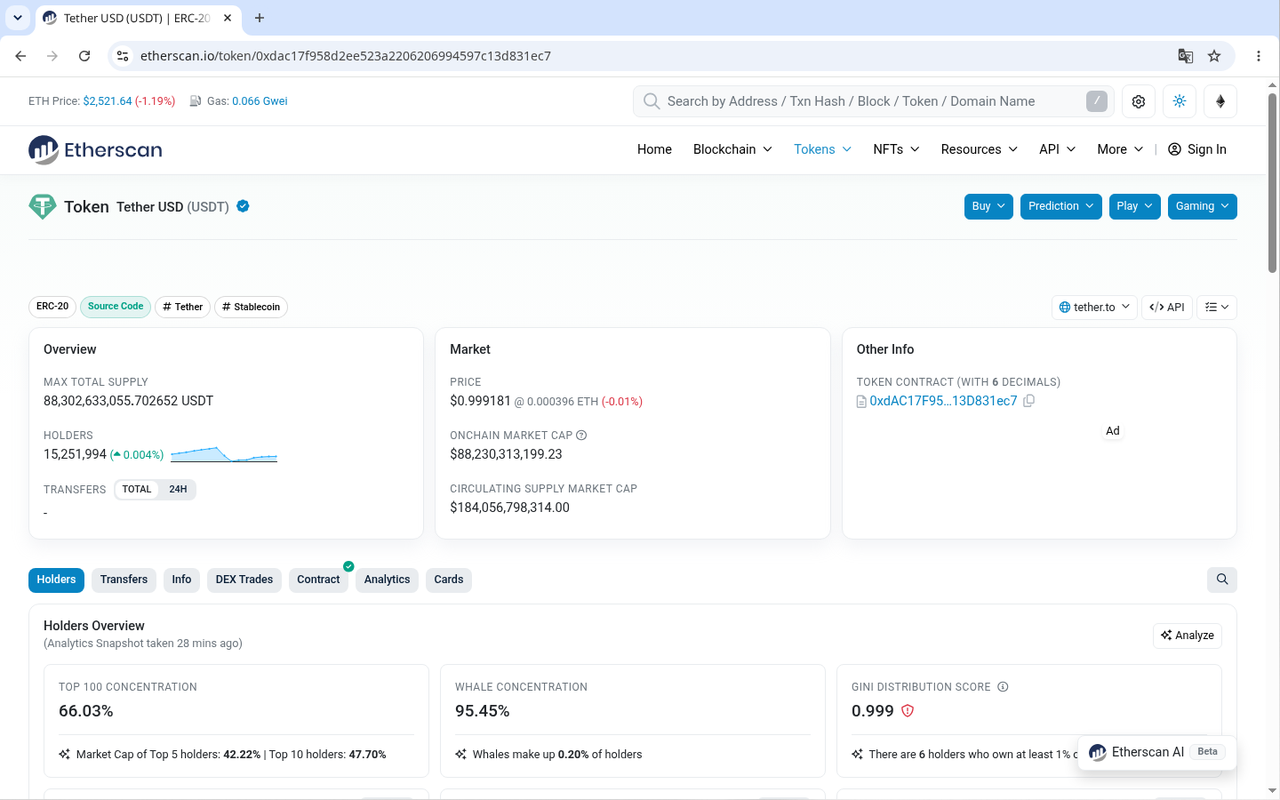Image resolution: width=1280 pixels, height=800 pixels.
Task: Open the NFTs dropdown
Action: click(897, 149)
